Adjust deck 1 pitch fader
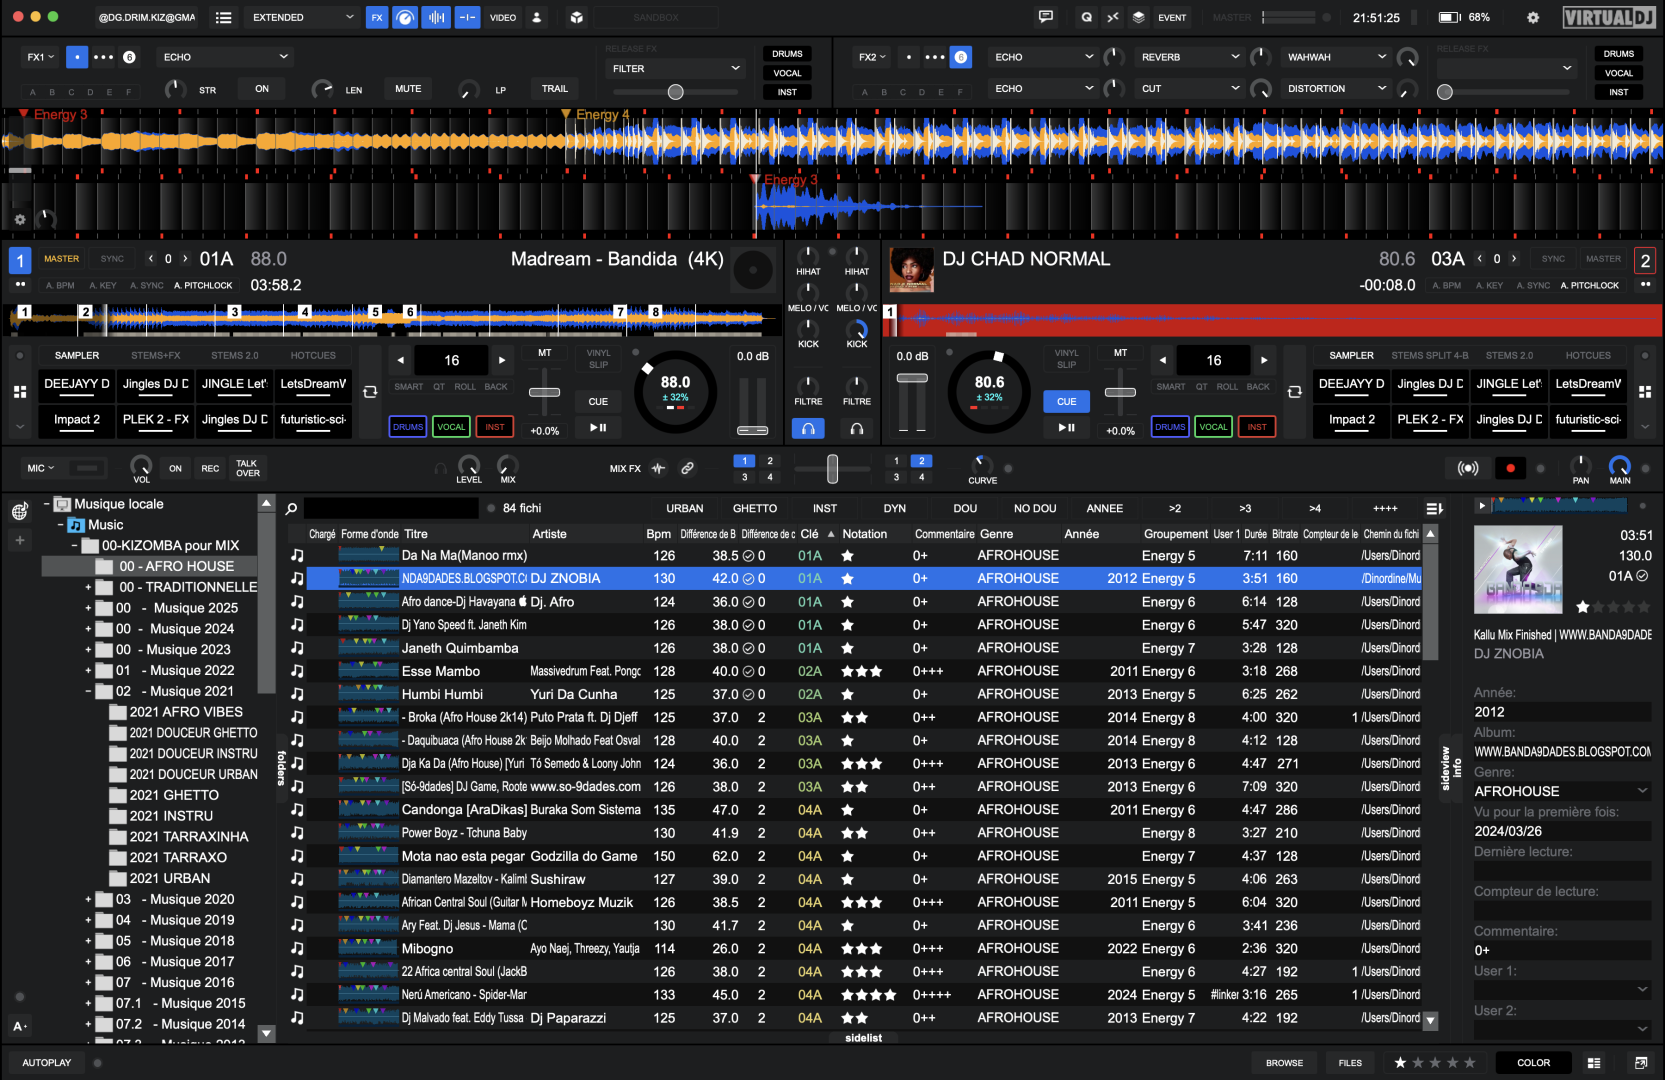 pyautogui.click(x=544, y=392)
